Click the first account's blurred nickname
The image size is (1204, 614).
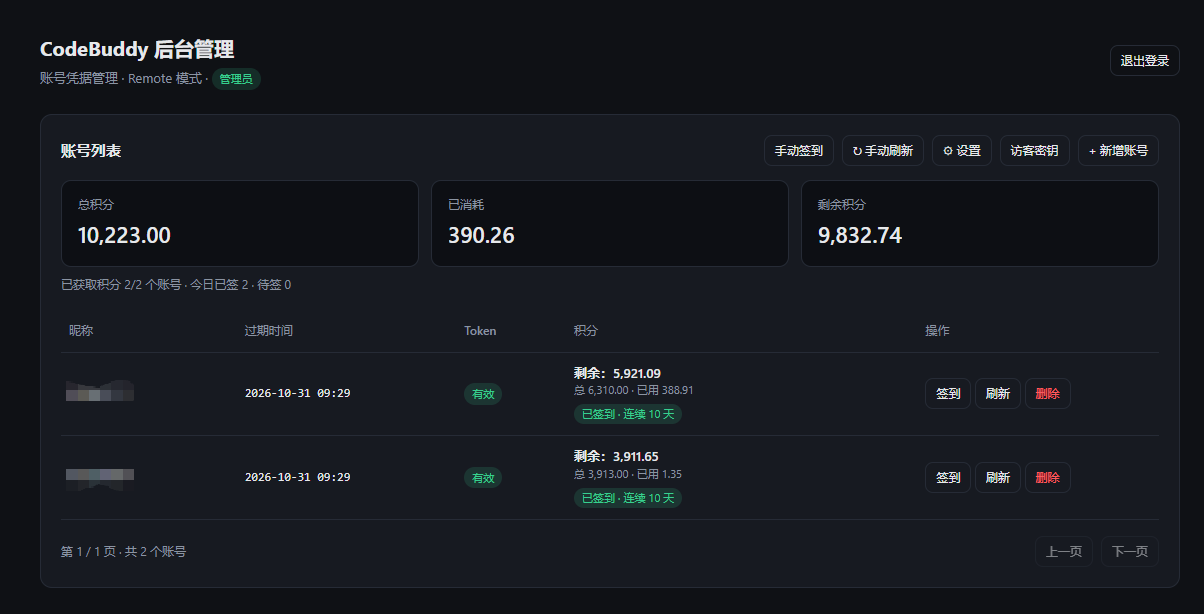(x=100, y=391)
